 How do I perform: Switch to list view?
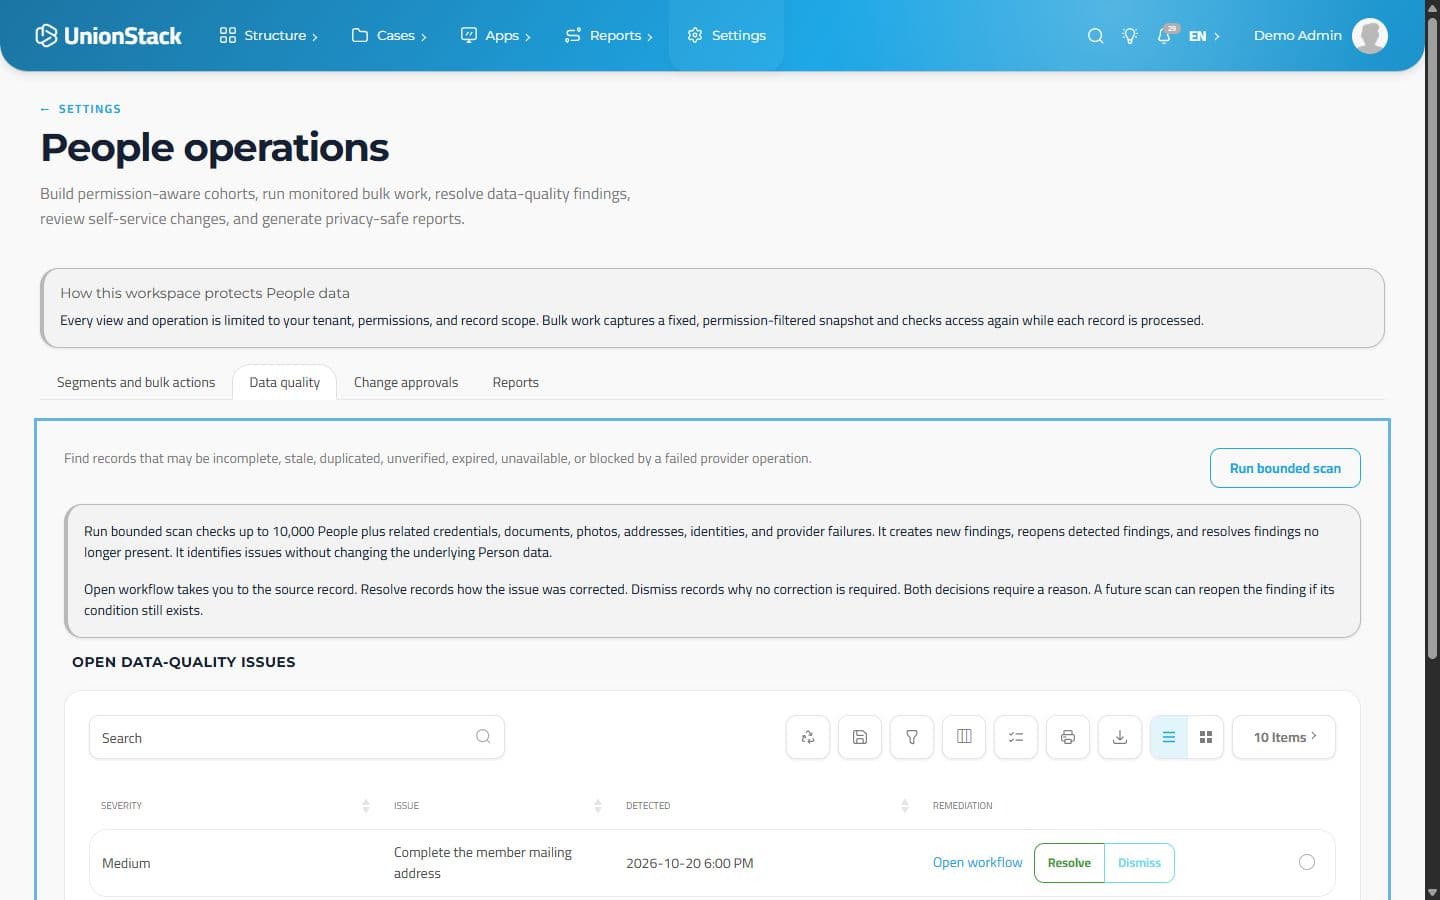[x=1168, y=737]
